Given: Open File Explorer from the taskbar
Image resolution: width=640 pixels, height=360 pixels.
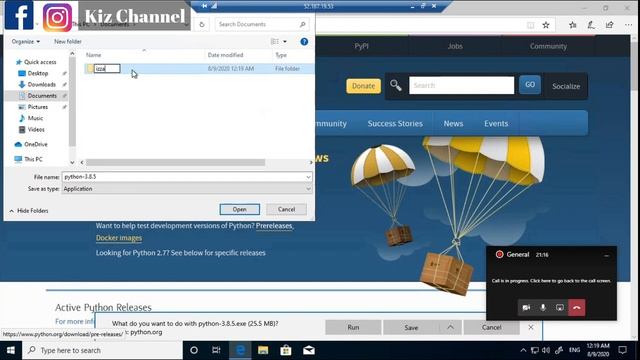Looking at the screenshot, I should pos(263,350).
